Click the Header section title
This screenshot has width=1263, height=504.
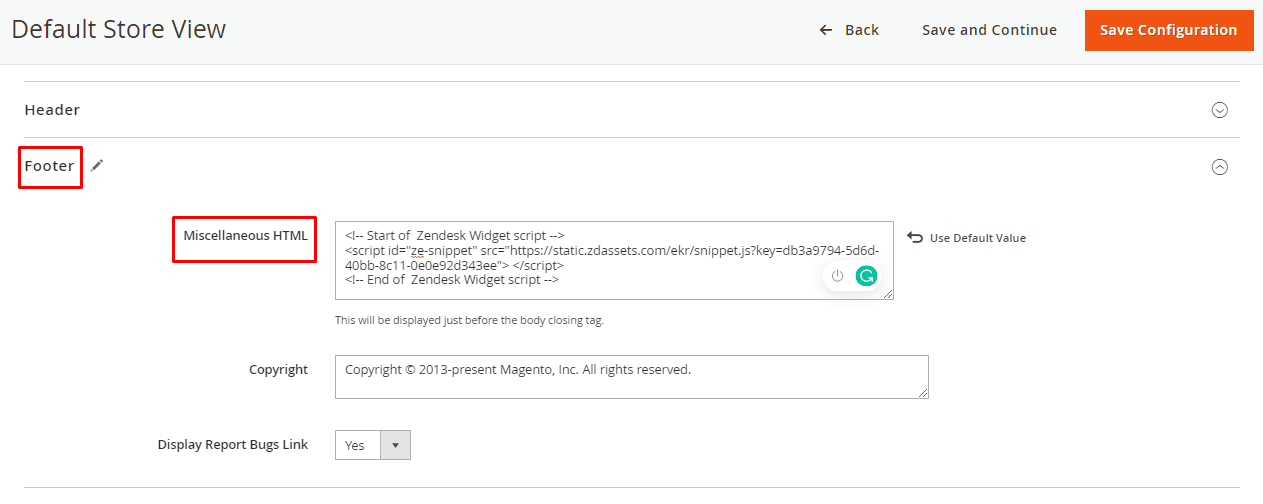point(52,110)
